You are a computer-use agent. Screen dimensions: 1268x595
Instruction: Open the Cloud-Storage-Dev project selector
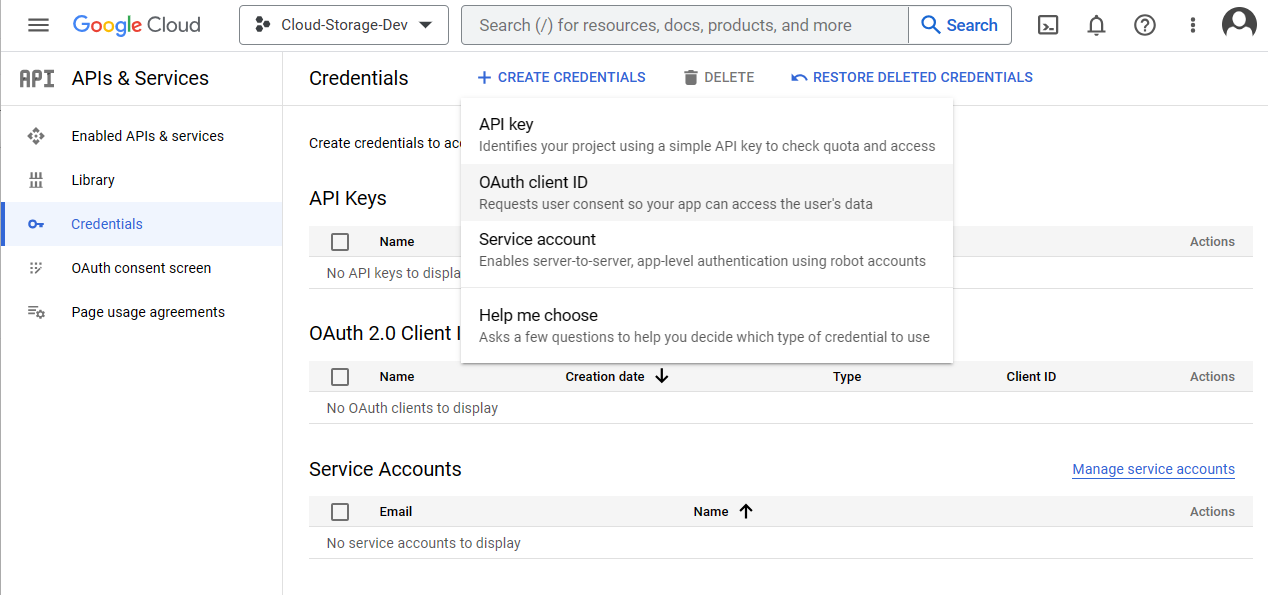(343, 25)
